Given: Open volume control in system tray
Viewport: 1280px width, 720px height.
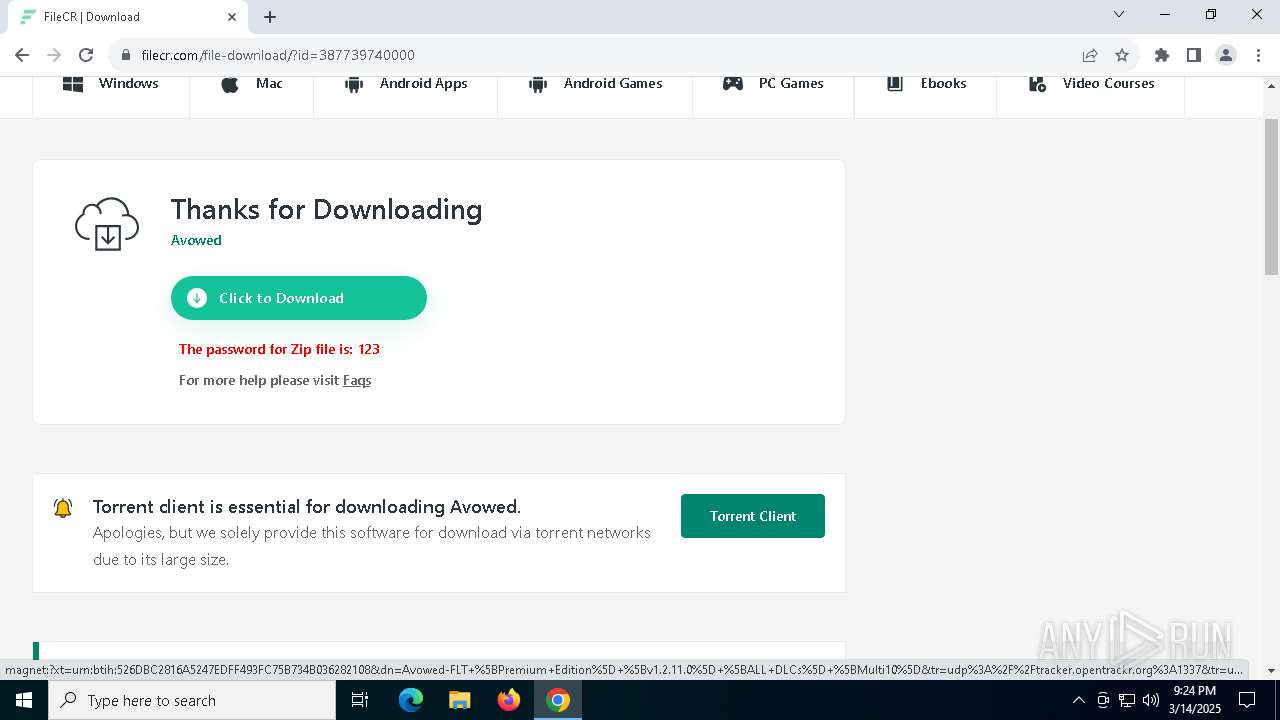Looking at the screenshot, I should [1151, 700].
